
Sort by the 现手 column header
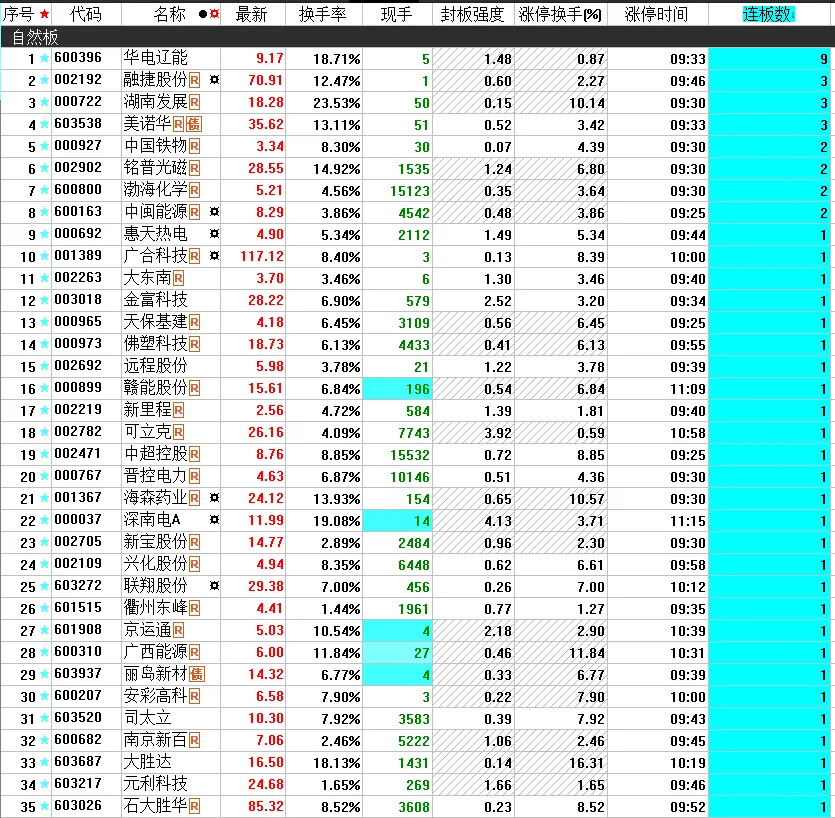(x=397, y=14)
